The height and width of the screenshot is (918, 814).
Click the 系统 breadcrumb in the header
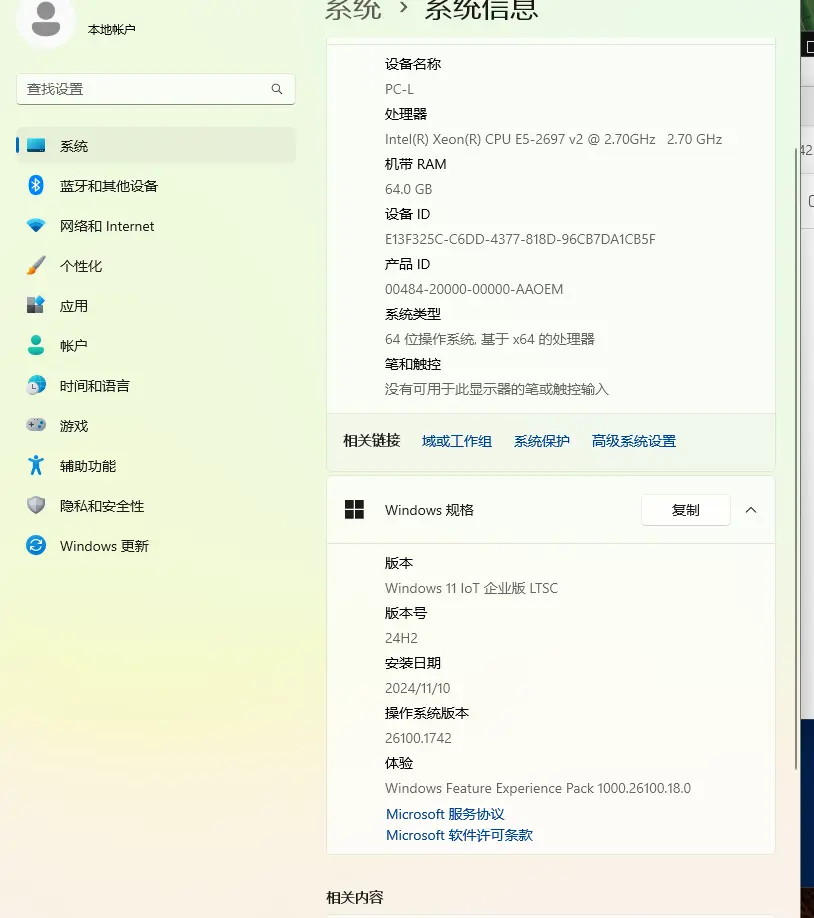coord(353,10)
